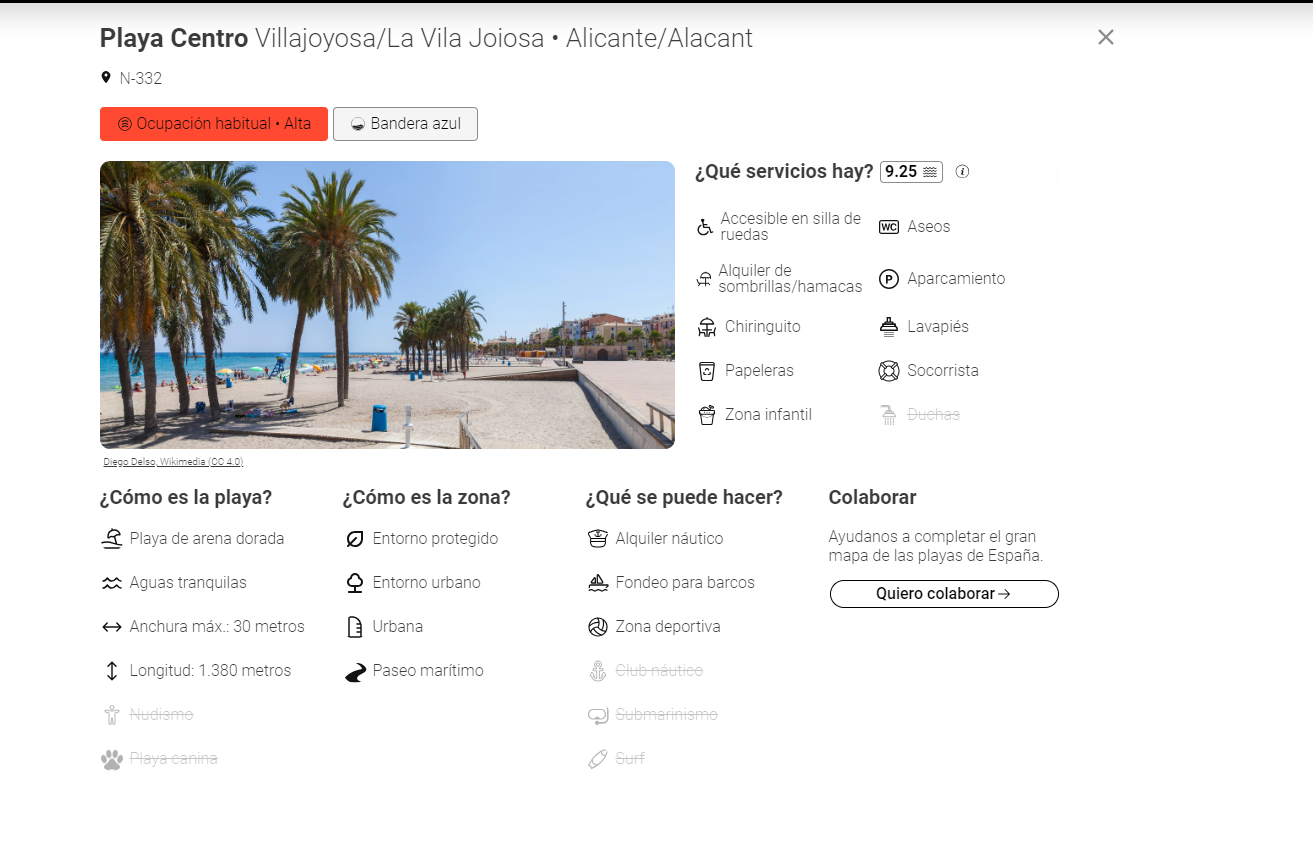Open the services score info icon
The width and height of the screenshot is (1313, 852).
pyautogui.click(x=962, y=171)
